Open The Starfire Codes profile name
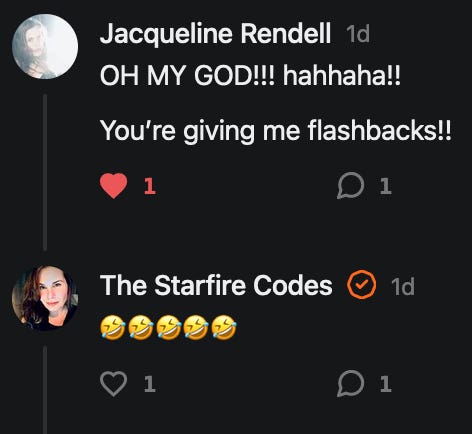472x434 pixels. (x=216, y=285)
